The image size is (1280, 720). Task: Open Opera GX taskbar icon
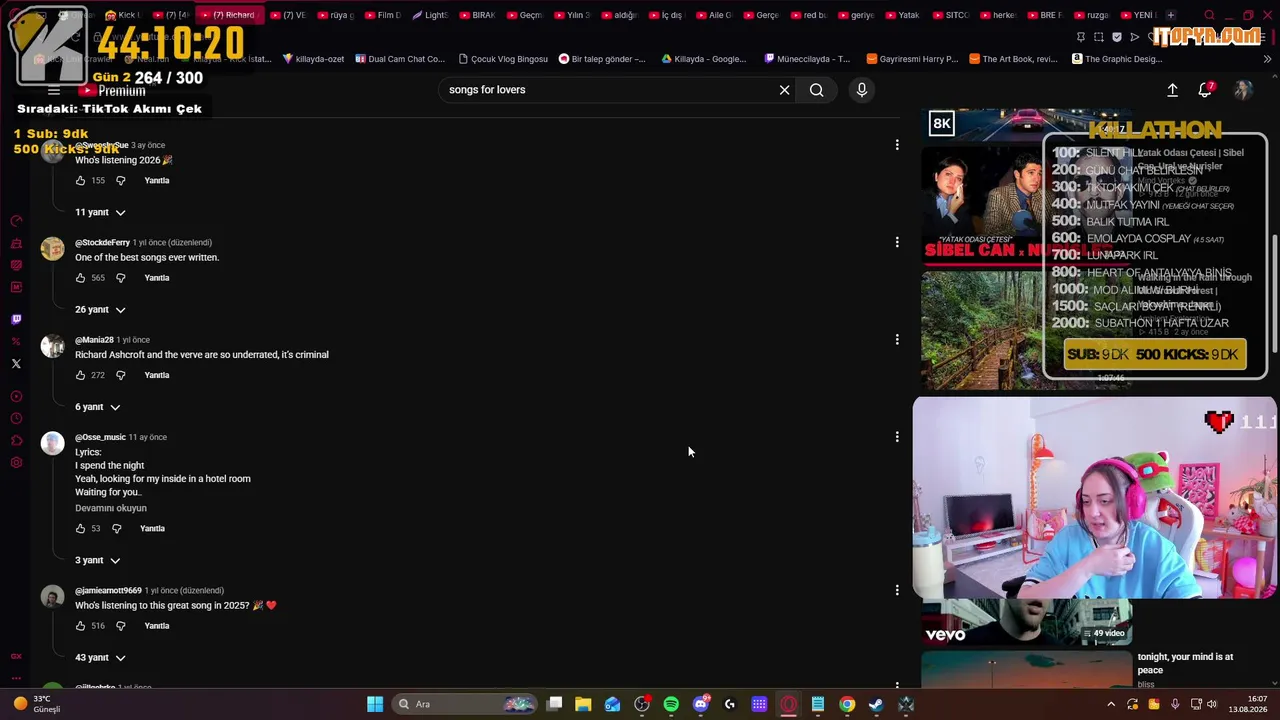pos(789,704)
